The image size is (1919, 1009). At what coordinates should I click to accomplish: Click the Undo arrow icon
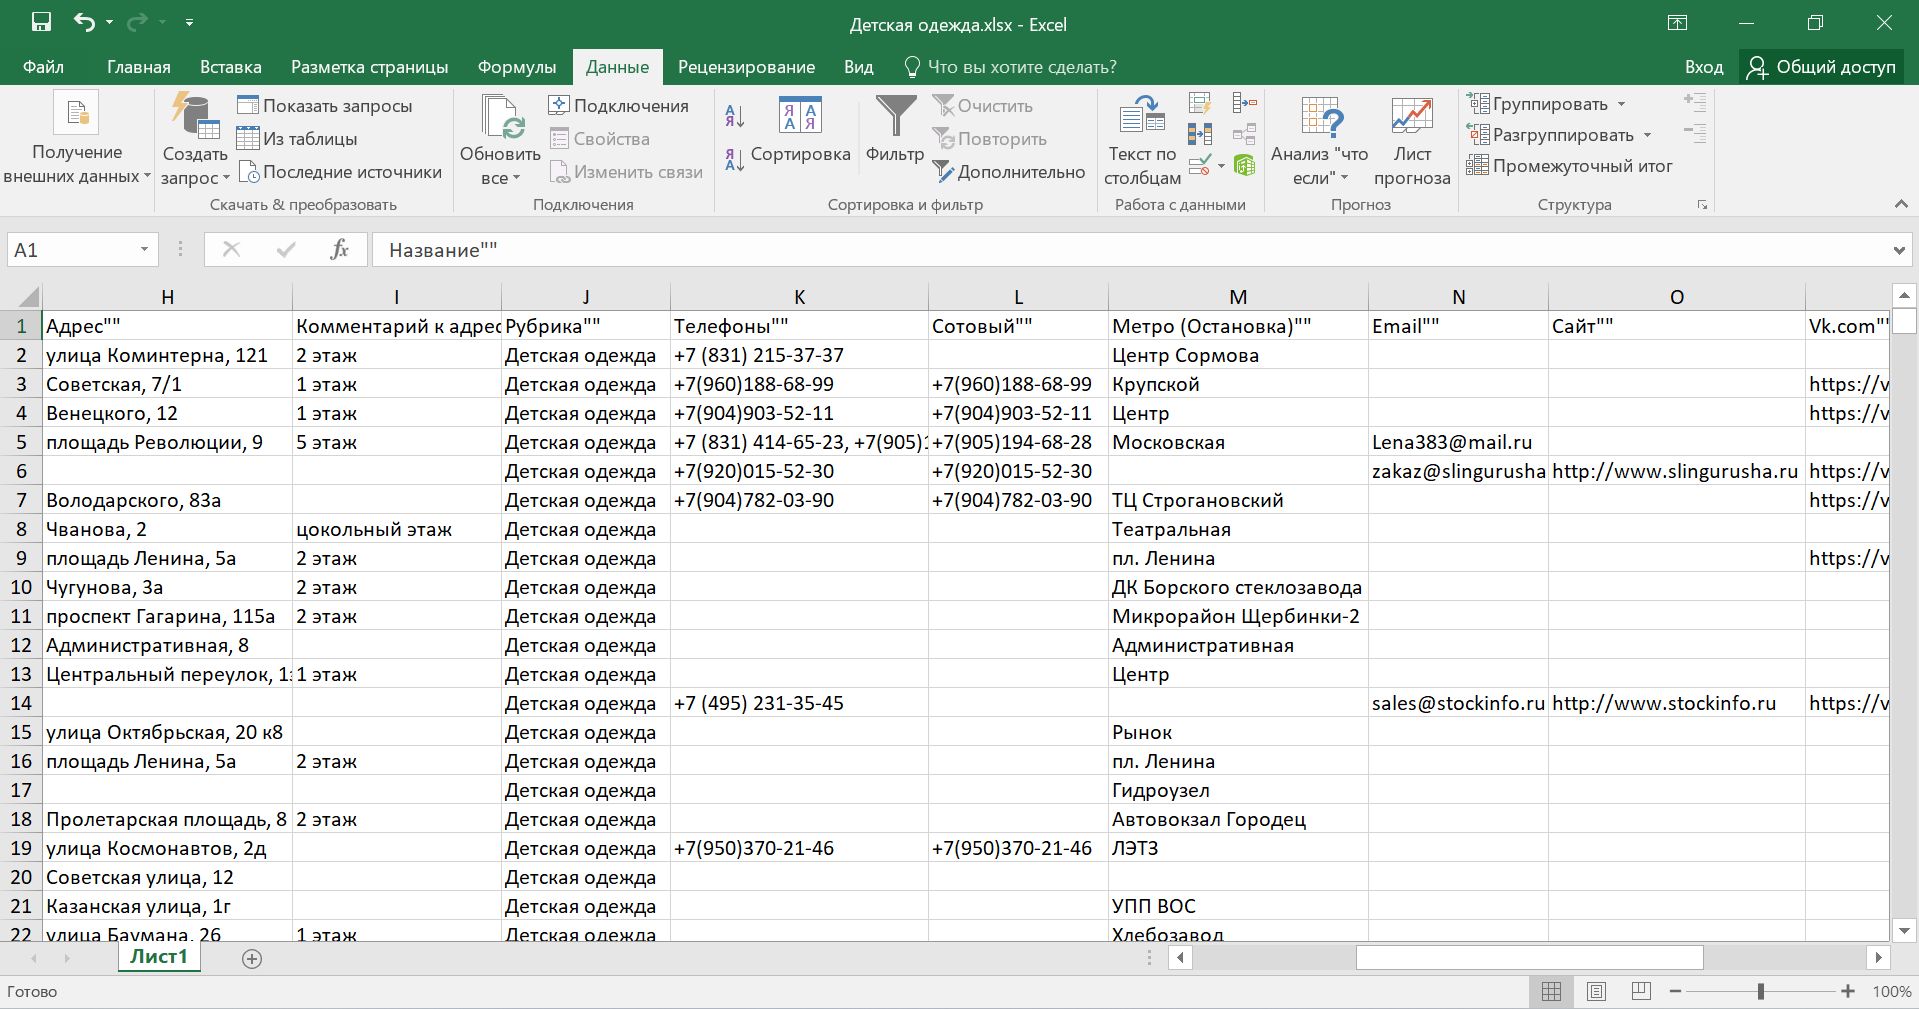pyautogui.click(x=84, y=23)
